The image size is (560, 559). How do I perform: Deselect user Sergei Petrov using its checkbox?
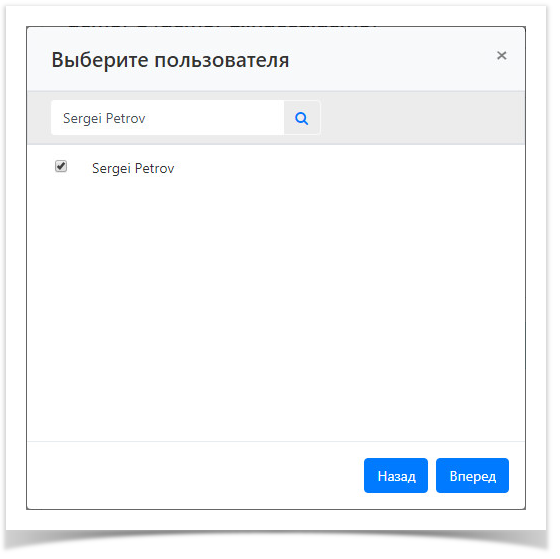pyautogui.click(x=61, y=168)
